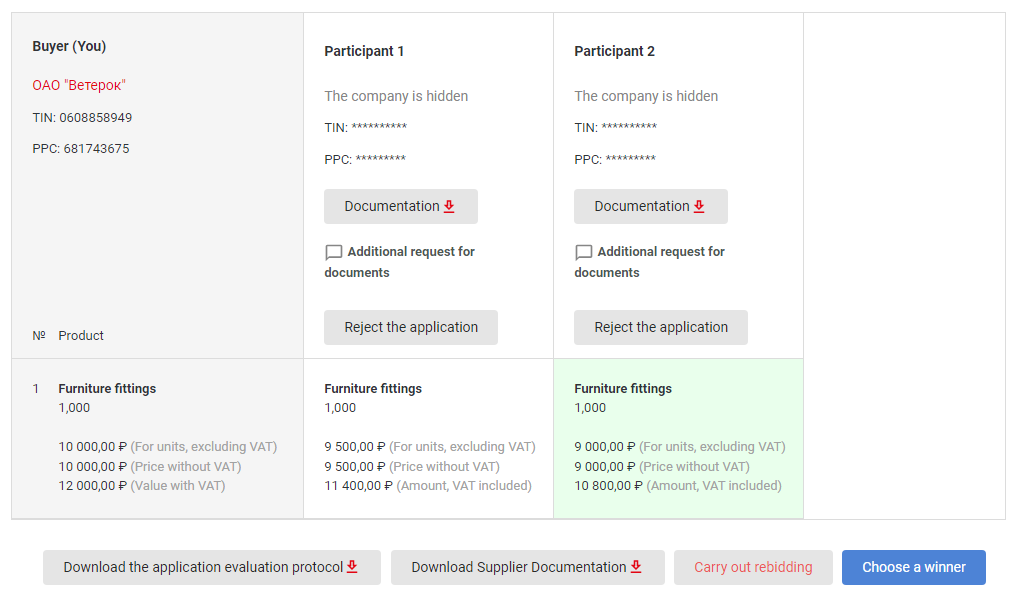
Task: Open buyer company ОАО "Ветерок" link
Action: [79, 85]
